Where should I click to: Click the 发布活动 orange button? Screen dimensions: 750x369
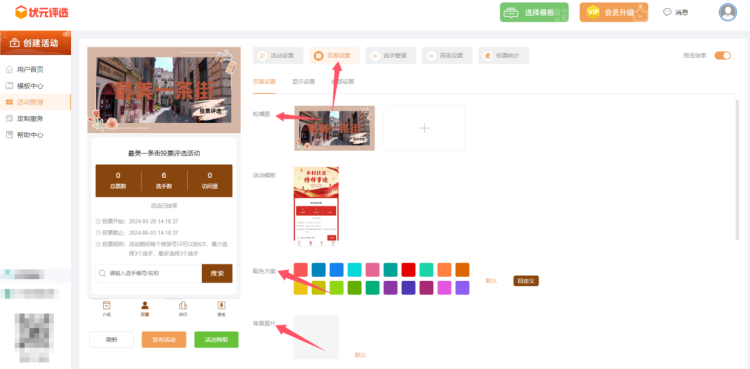coord(164,340)
